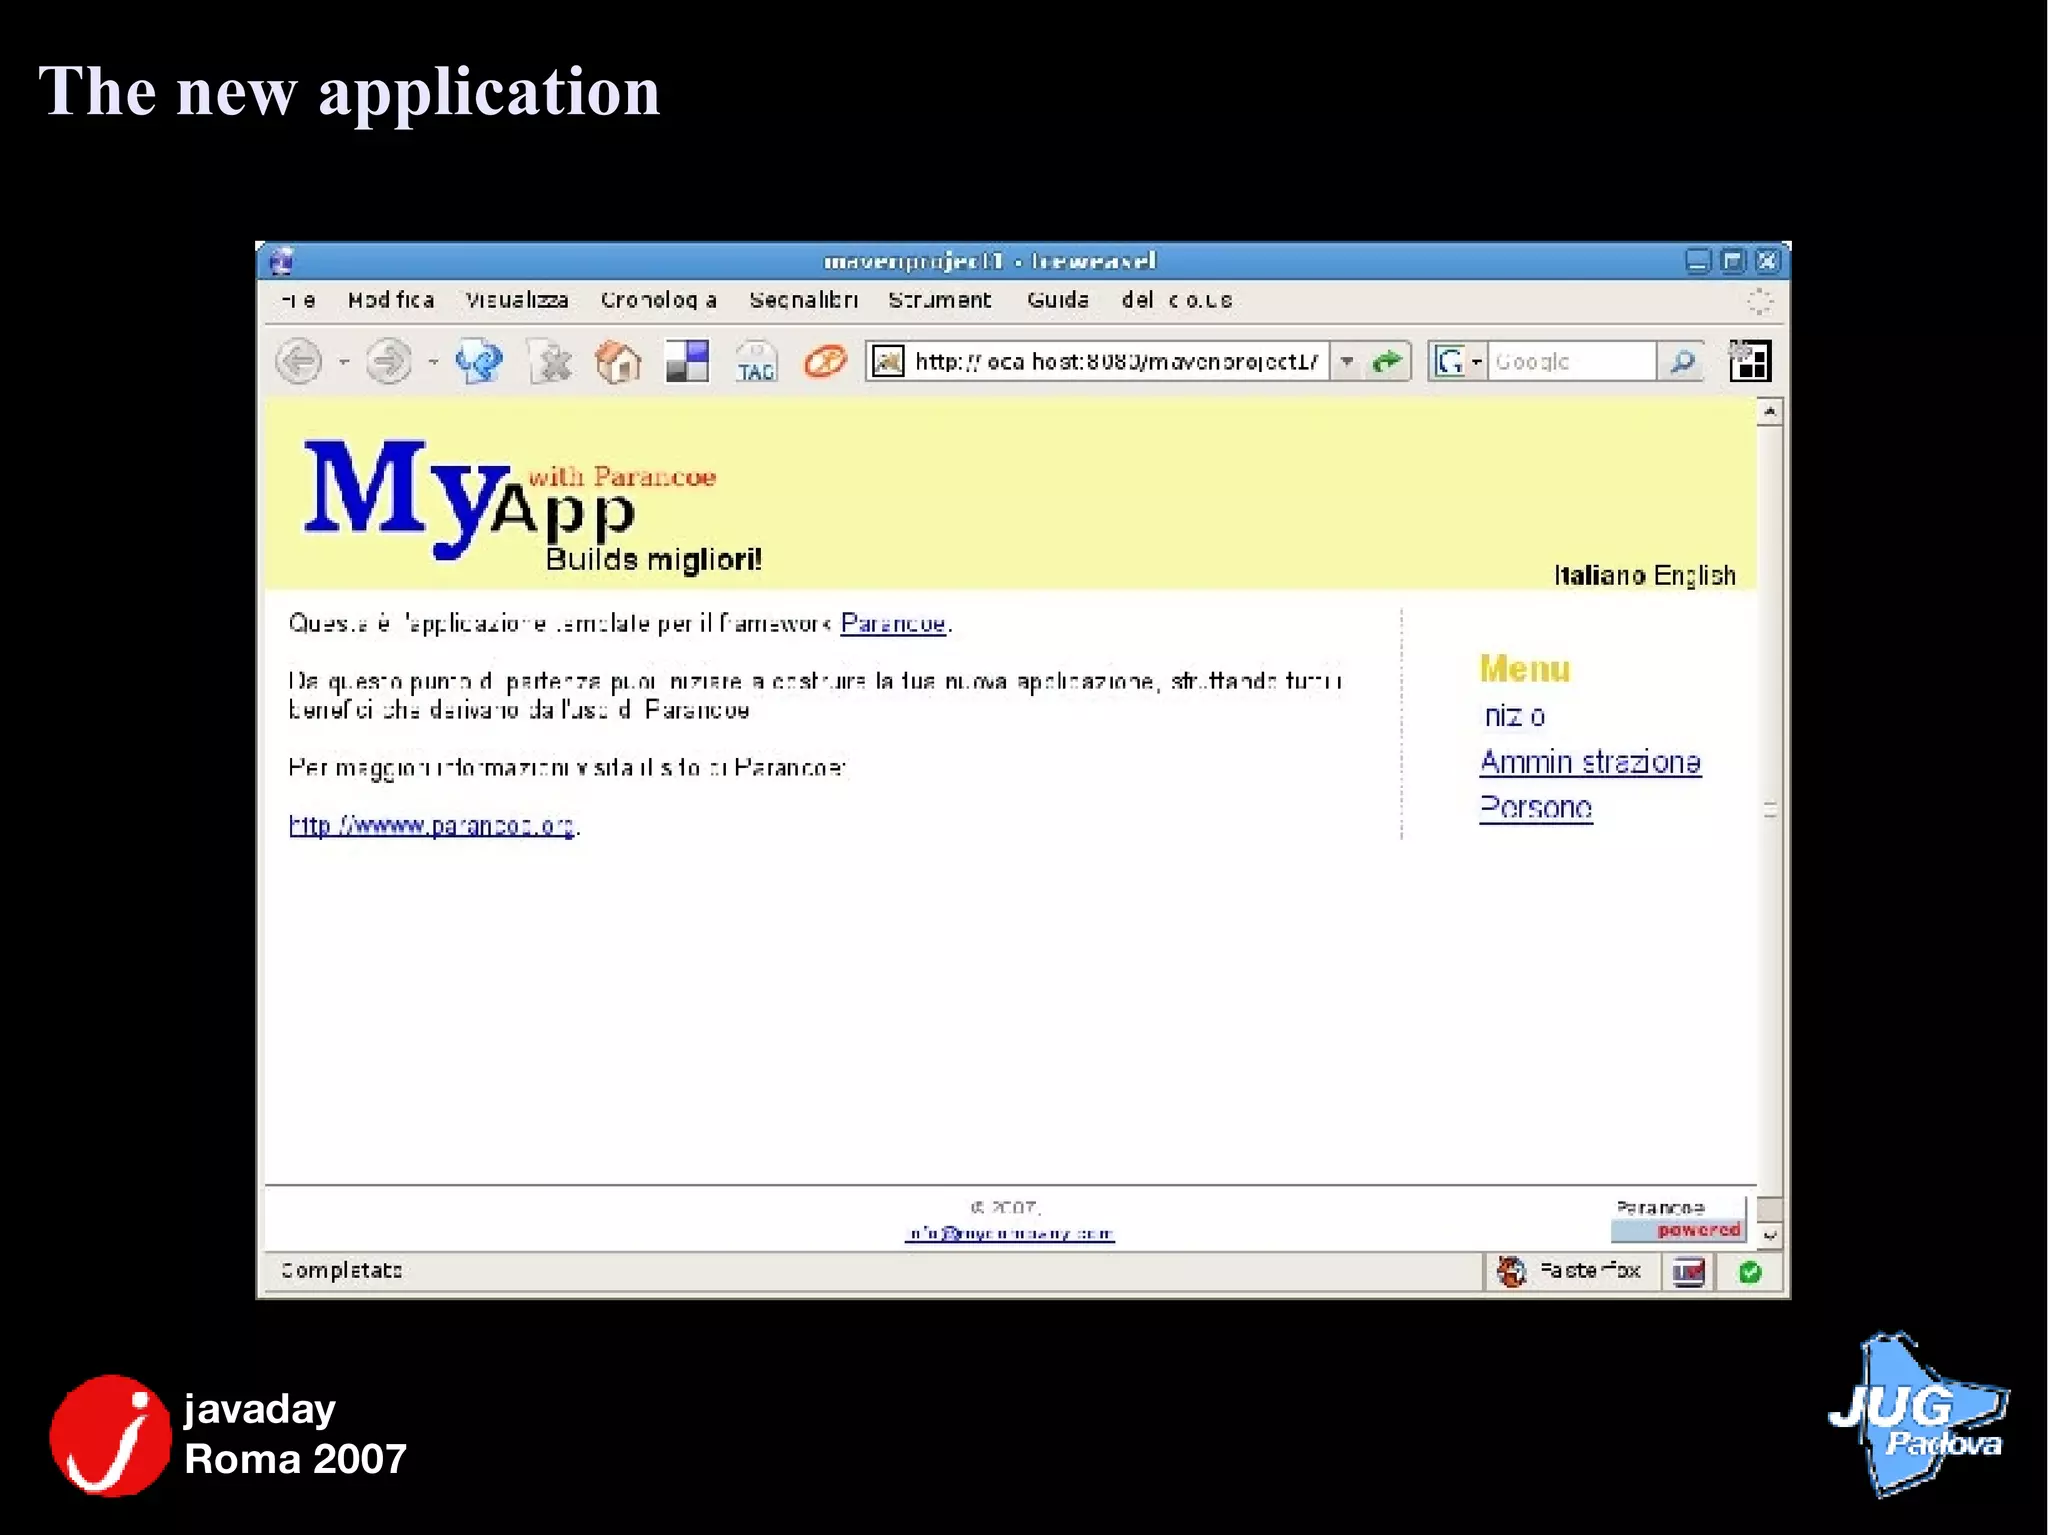Click the site favicon in address bar
Screen dimensions: 2048x1535
(x=887, y=361)
